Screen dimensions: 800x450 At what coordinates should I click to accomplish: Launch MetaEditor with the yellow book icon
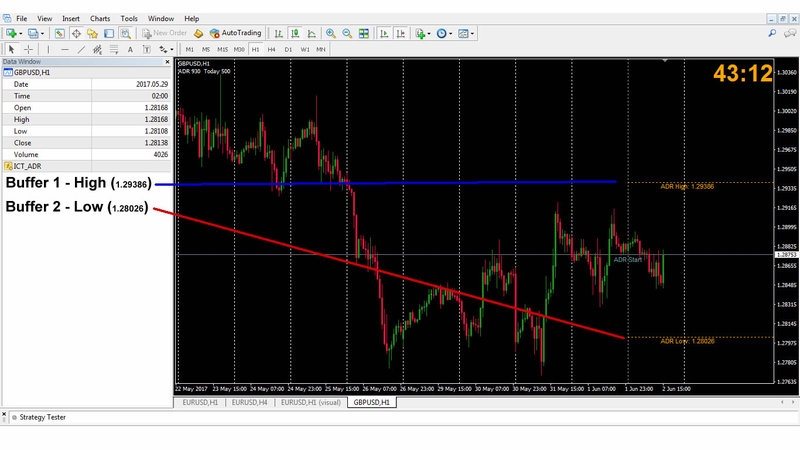198,33
